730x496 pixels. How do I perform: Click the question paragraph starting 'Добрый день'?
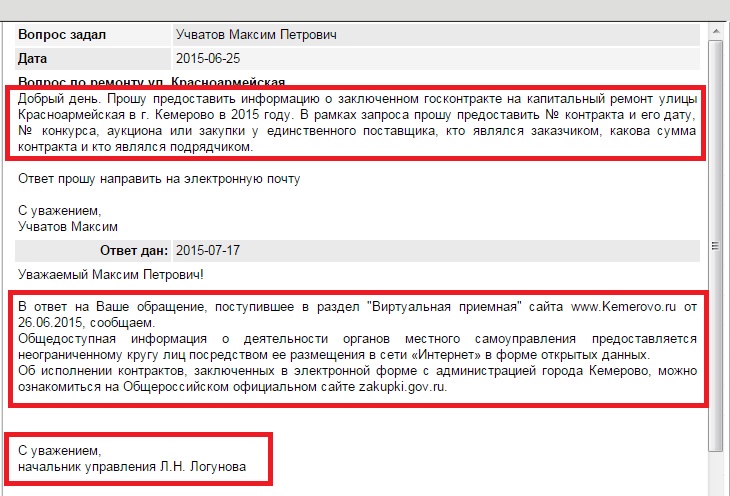[357, 123]
